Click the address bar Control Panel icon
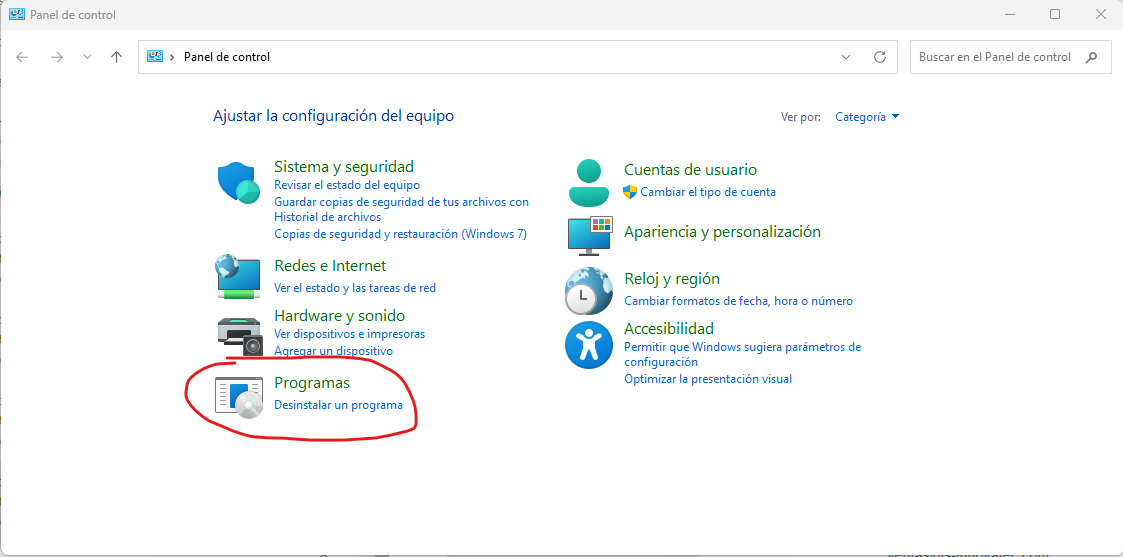Viewport: 1123px width, 557px height. (x=155, y=57)
